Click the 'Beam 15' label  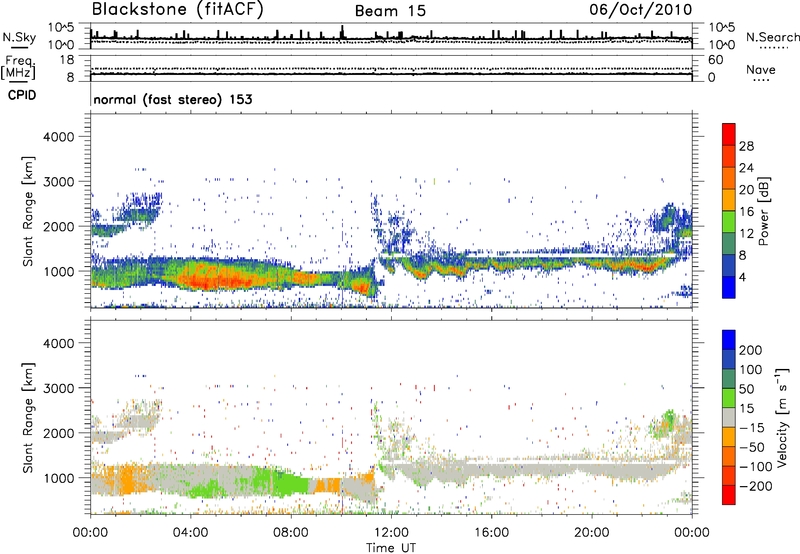point(390,11)
